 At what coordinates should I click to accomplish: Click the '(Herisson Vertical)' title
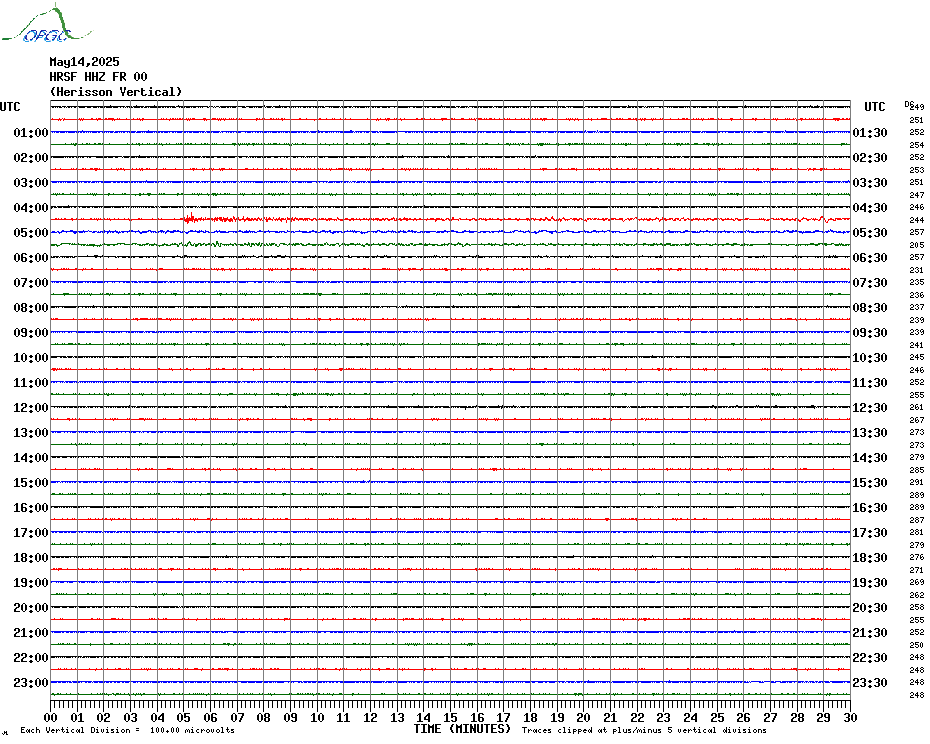coord(116,92)
